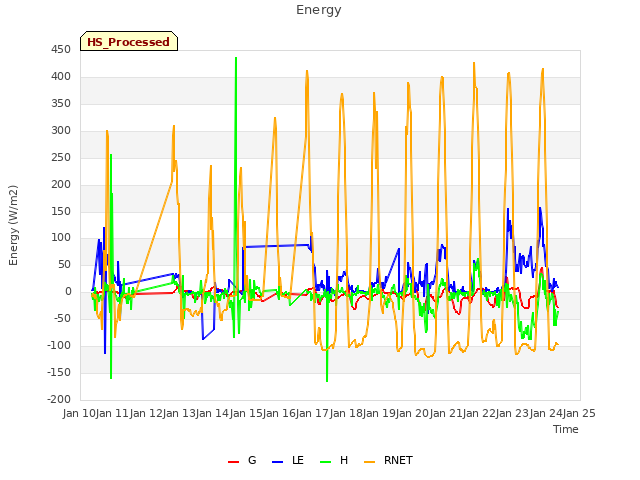Click the Jan 25 x-axis label
Viewport: 640px width, 480px height.
pyautogui.click(x=579, y=413)
